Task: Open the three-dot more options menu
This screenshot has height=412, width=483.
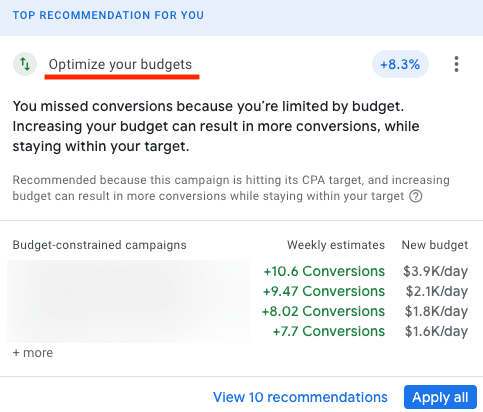Action: click(456, 64)
